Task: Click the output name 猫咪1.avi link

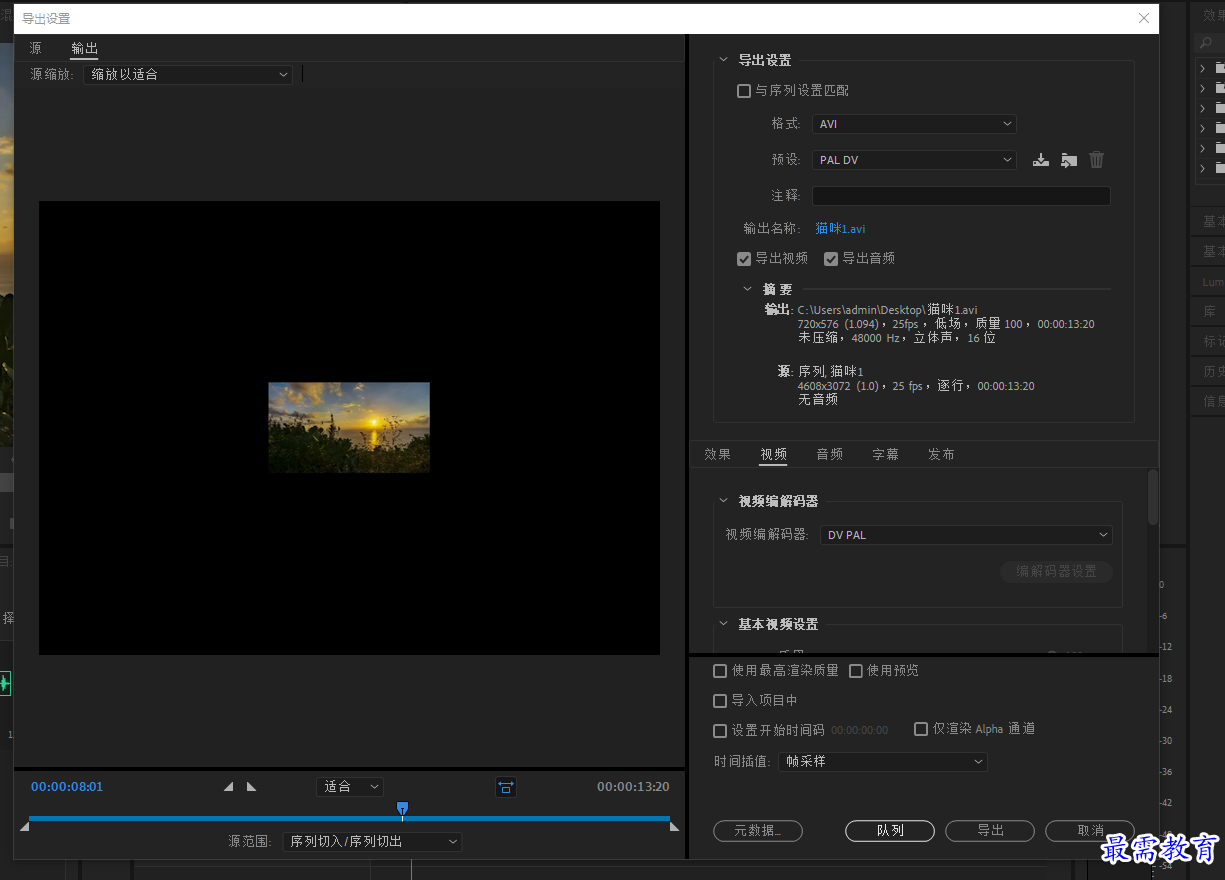Action: pyautogui.click(x=840, y=229)
